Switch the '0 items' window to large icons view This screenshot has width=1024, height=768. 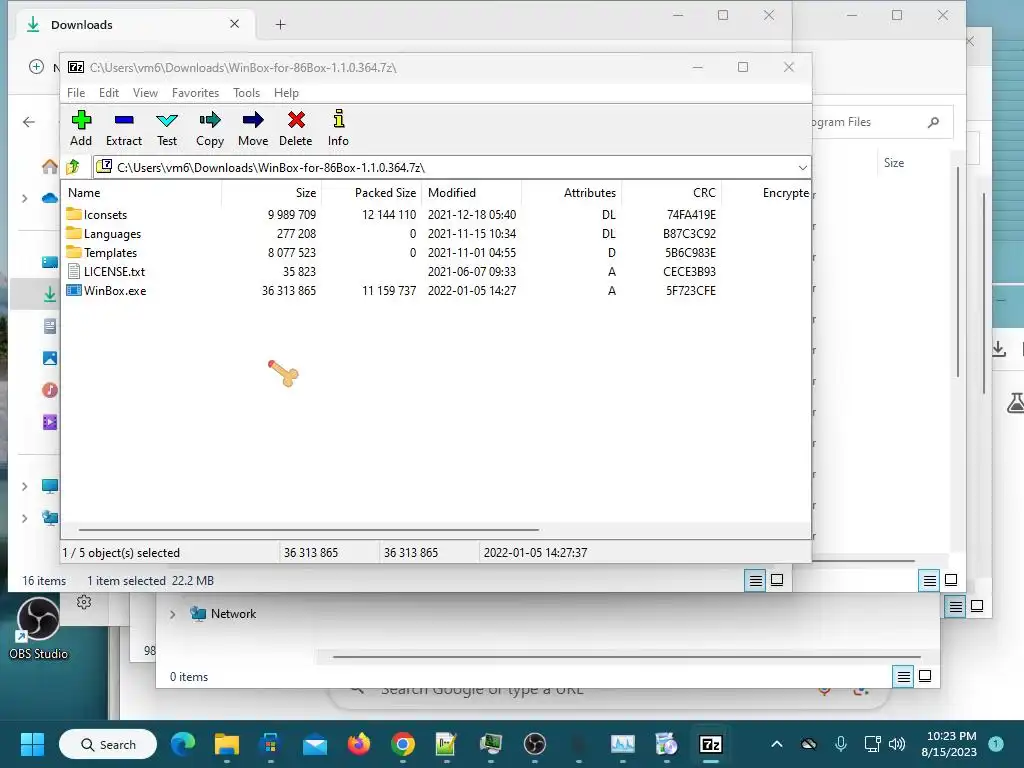pos(925,677)
